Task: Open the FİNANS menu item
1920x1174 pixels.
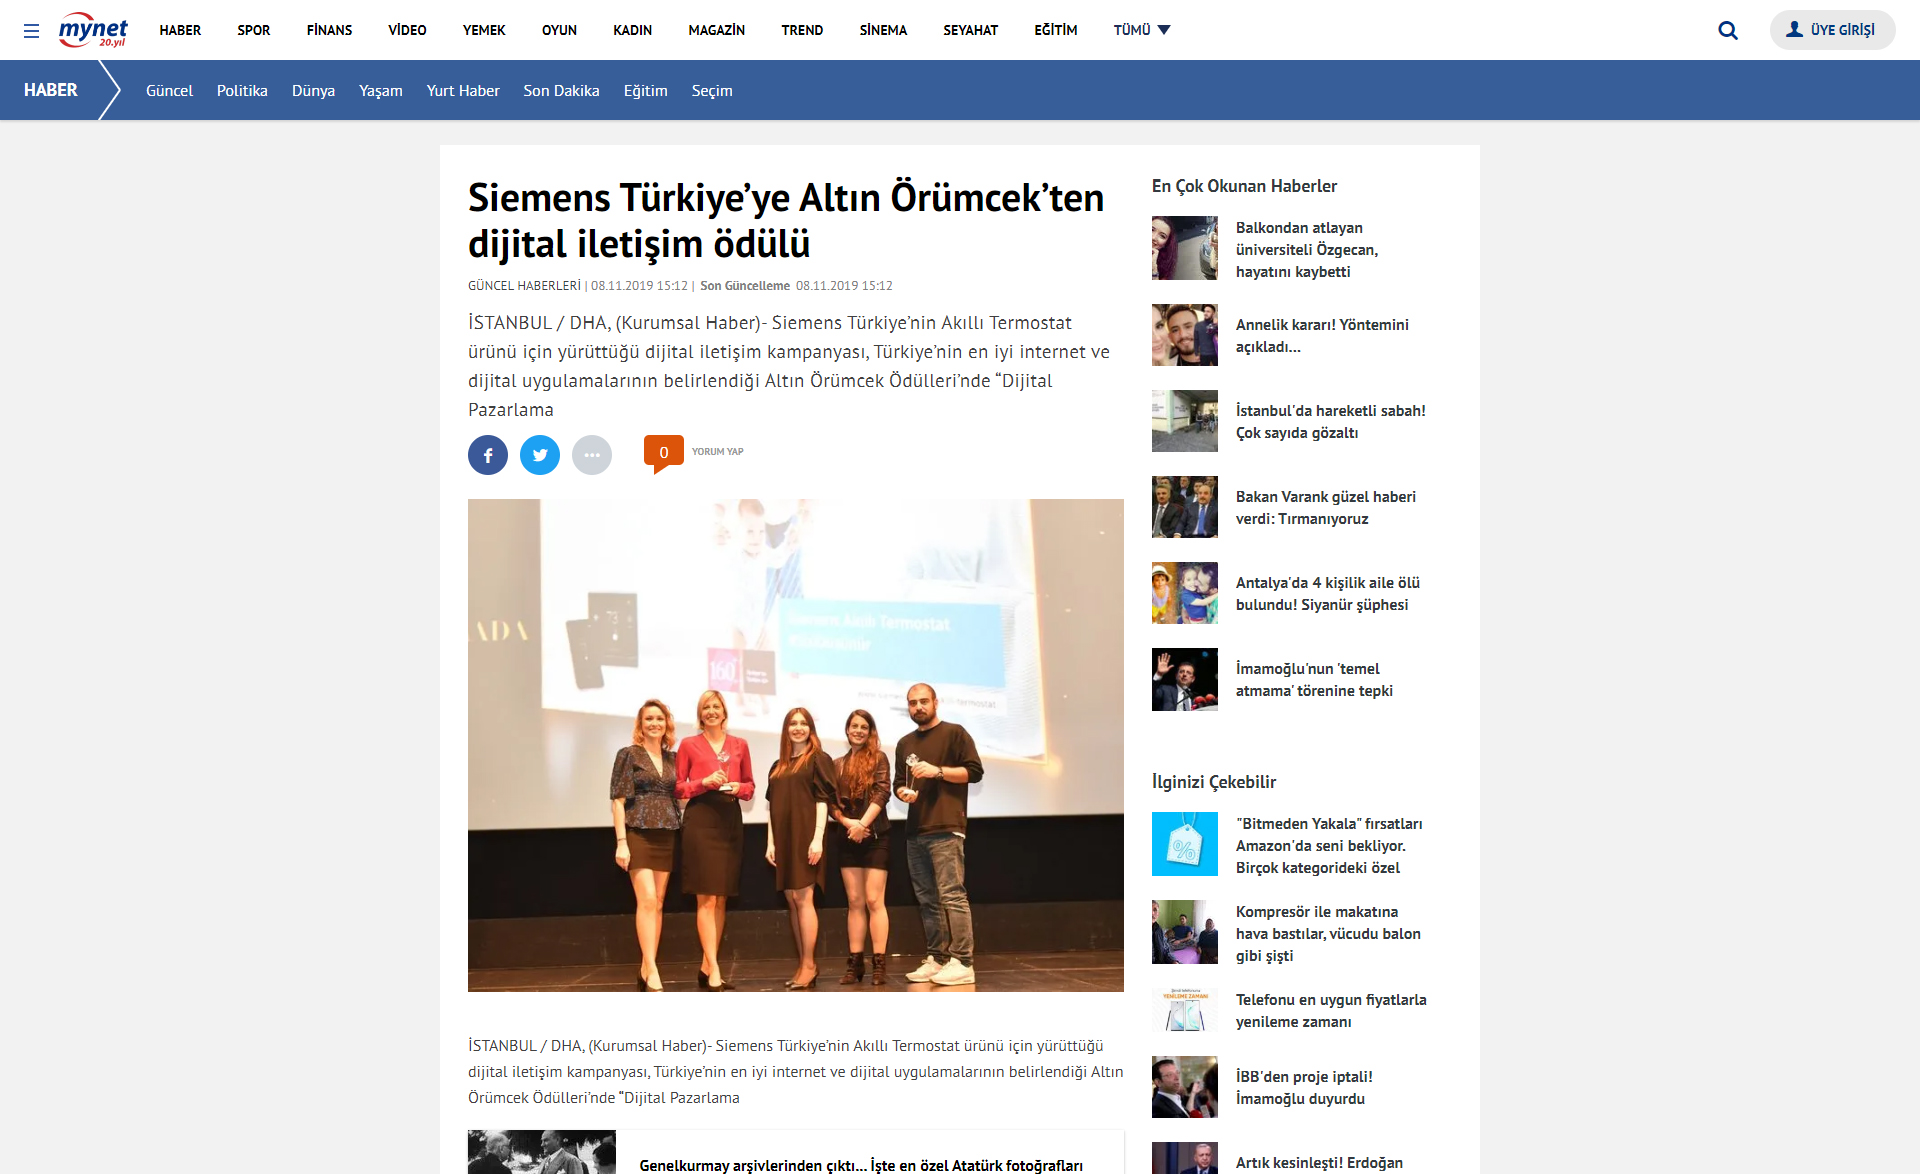Action: [329, 30]
